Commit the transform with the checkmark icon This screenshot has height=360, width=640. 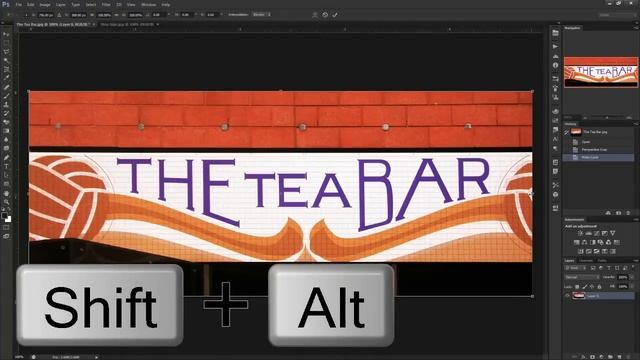coord(335,15)
